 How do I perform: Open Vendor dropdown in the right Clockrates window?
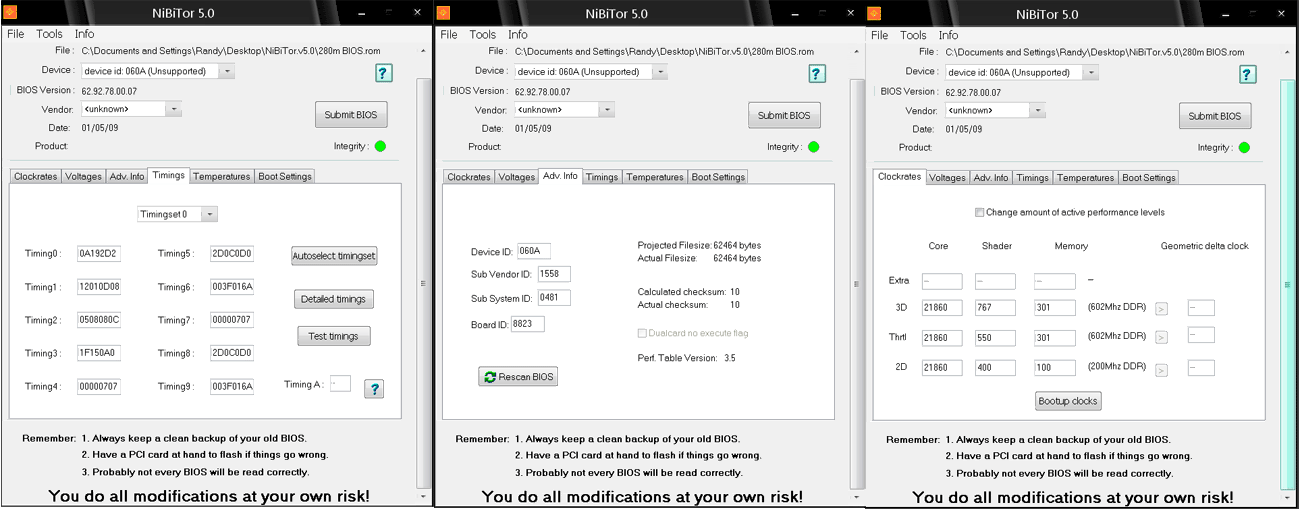1037,110
